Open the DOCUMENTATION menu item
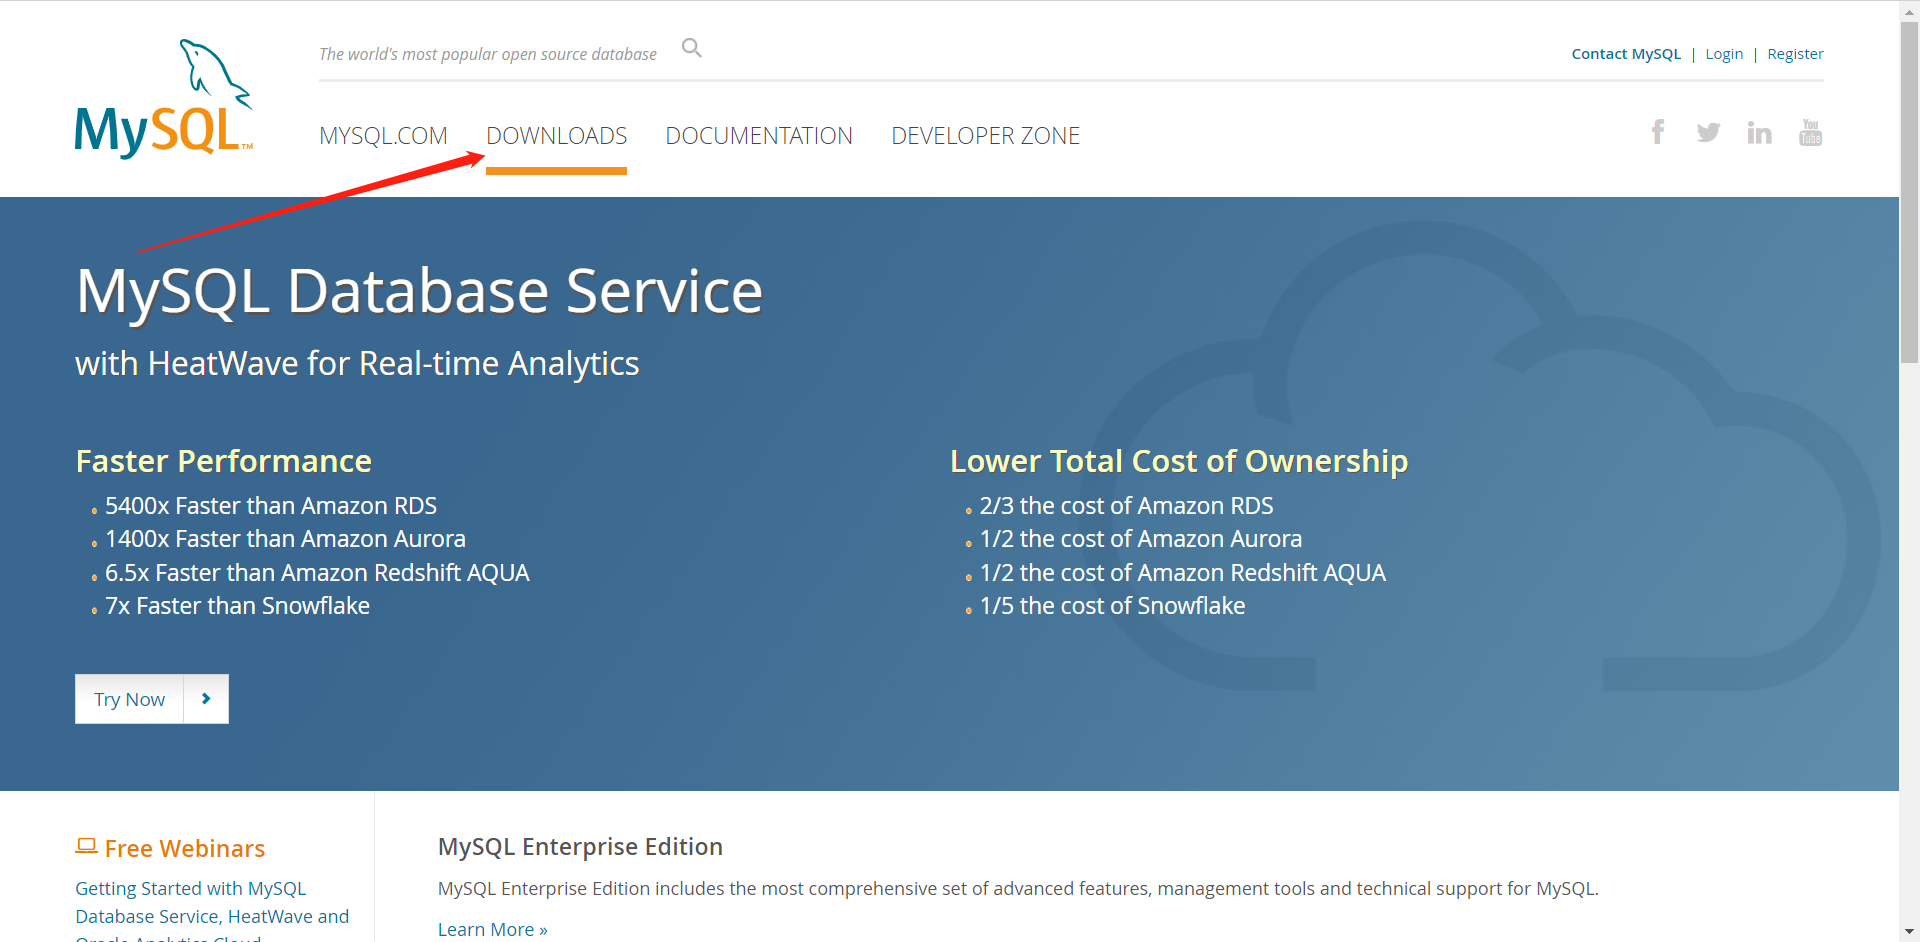This screenshot has height=942, width=1920. [759, 136]
